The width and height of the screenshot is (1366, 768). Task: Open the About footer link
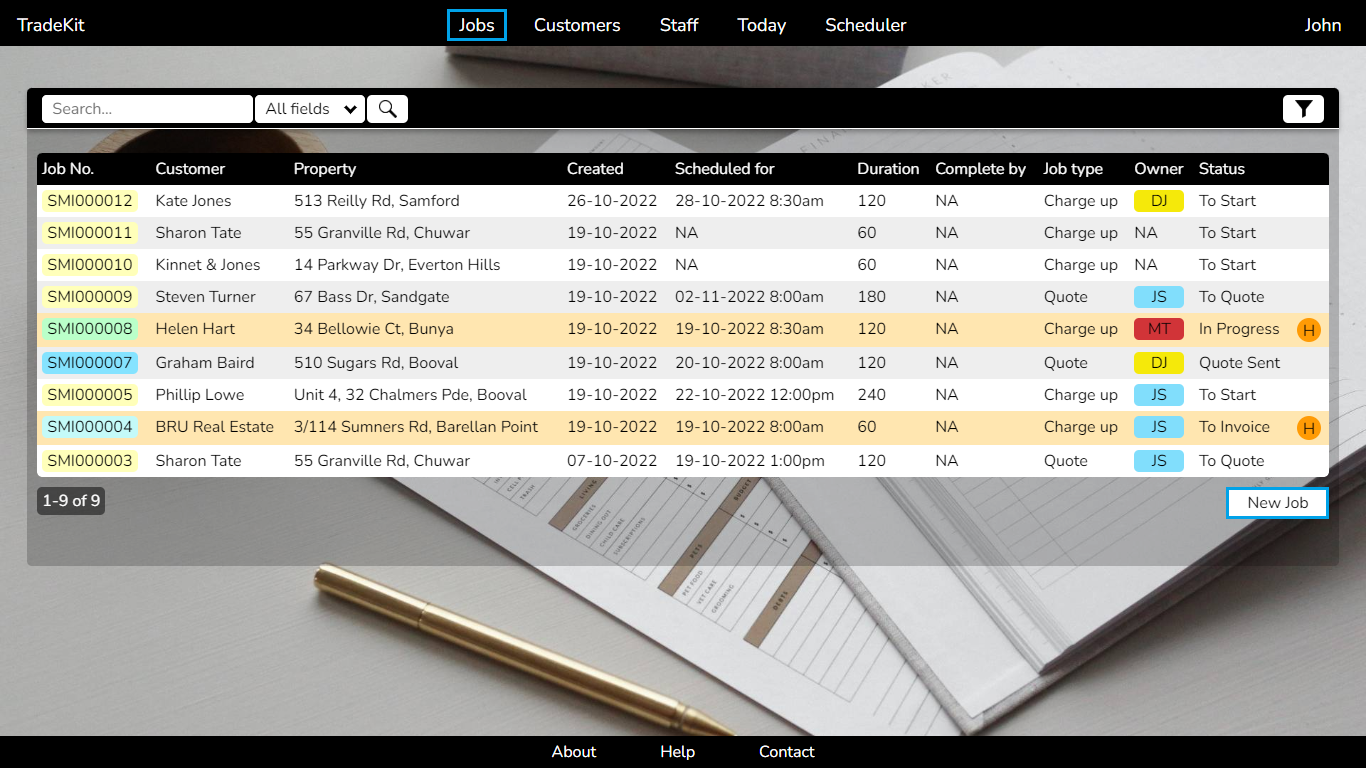coord(574,752)
